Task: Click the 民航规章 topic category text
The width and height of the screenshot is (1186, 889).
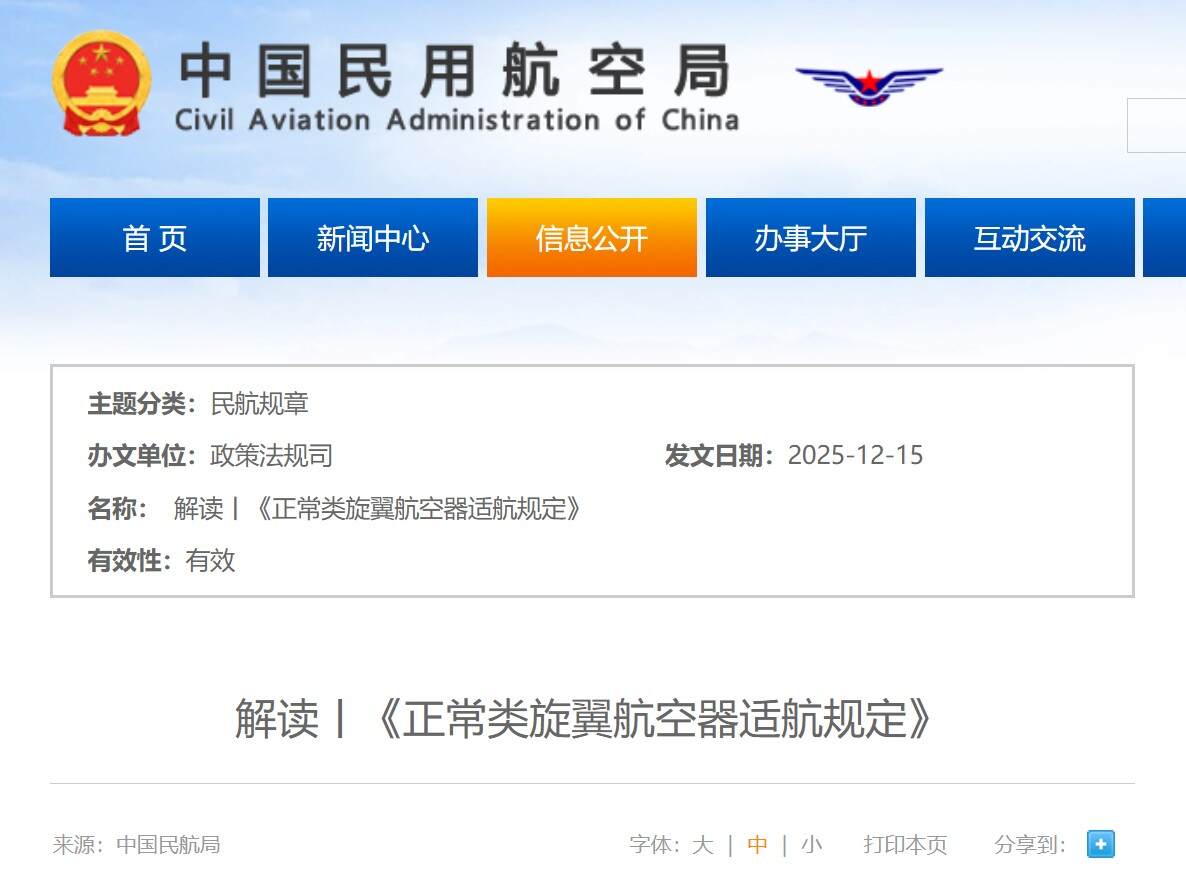Action: click(x=262, y=405)
